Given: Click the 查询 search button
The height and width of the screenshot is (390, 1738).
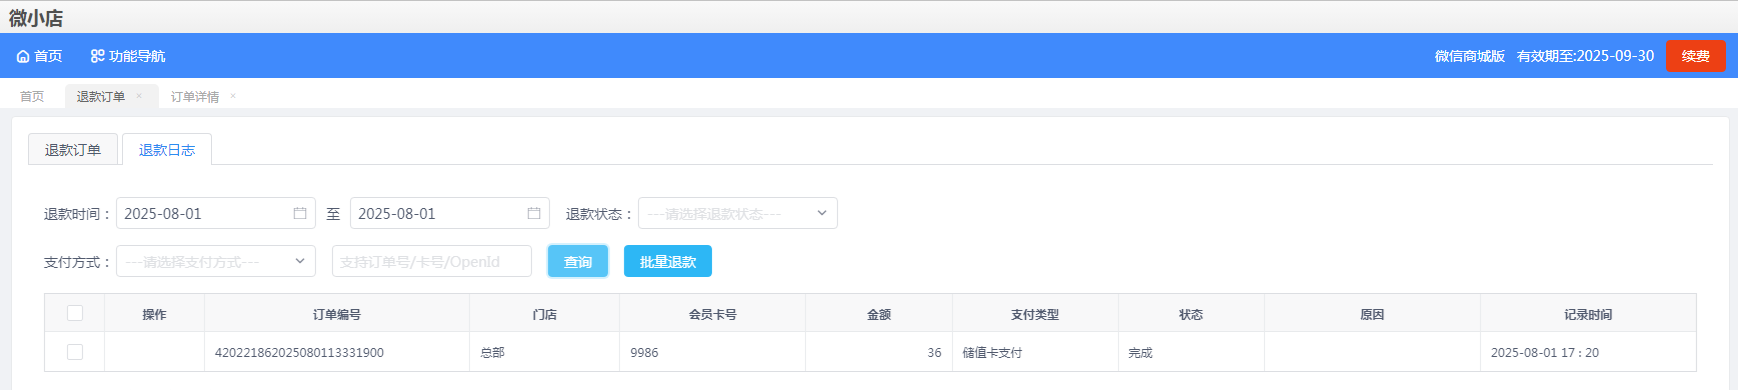Looking at the screenshot, I should [x=578, y=261].
